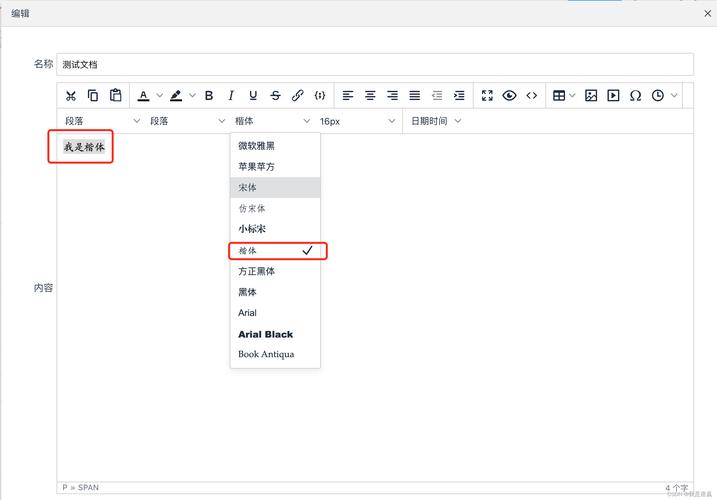
Task: Insert special character with Omega icon
Action: click(x=635, y=96)
